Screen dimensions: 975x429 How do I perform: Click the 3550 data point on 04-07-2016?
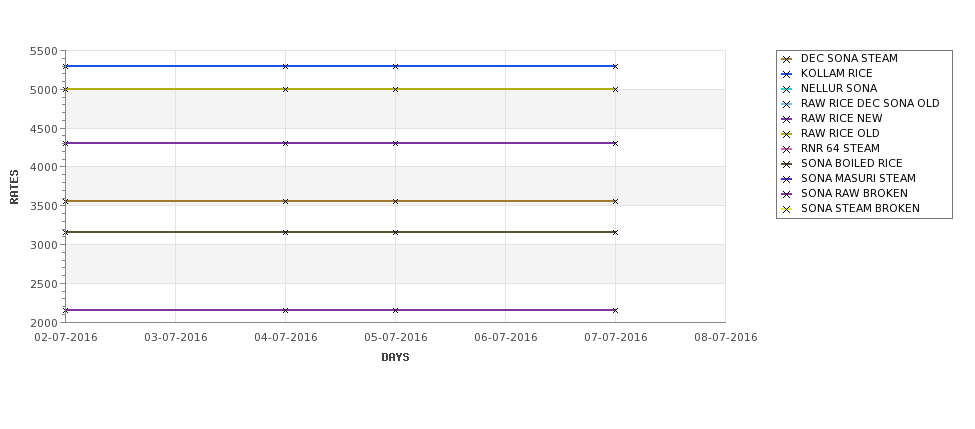click(x=285, y=201)
